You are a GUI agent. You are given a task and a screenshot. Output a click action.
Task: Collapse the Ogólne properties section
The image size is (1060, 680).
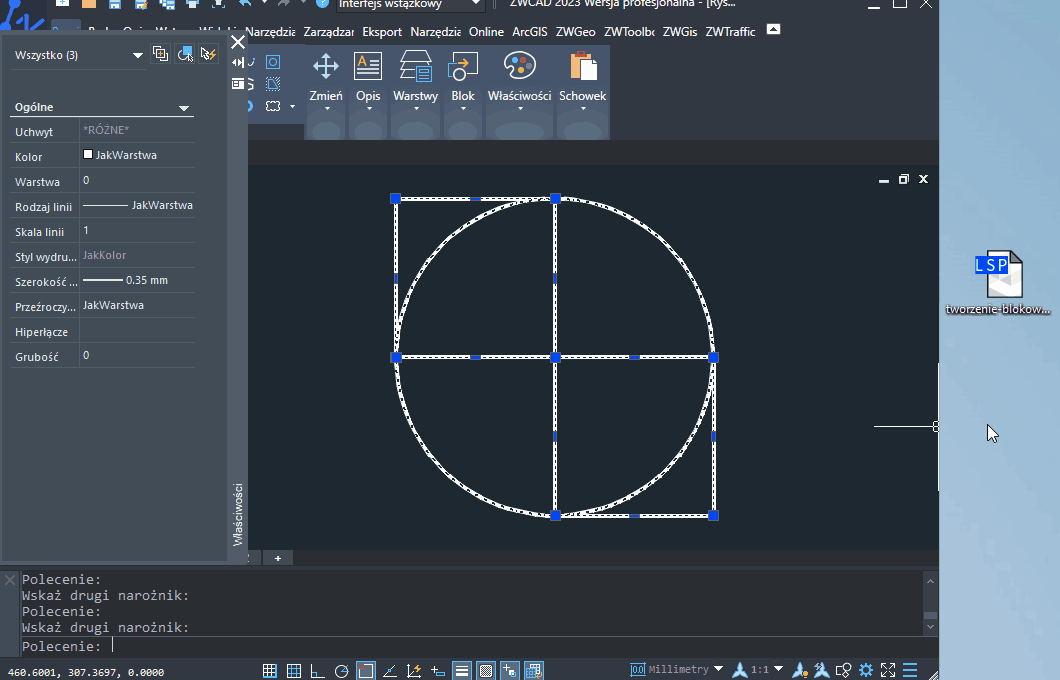pyautogui.click(x=184, y=108)
